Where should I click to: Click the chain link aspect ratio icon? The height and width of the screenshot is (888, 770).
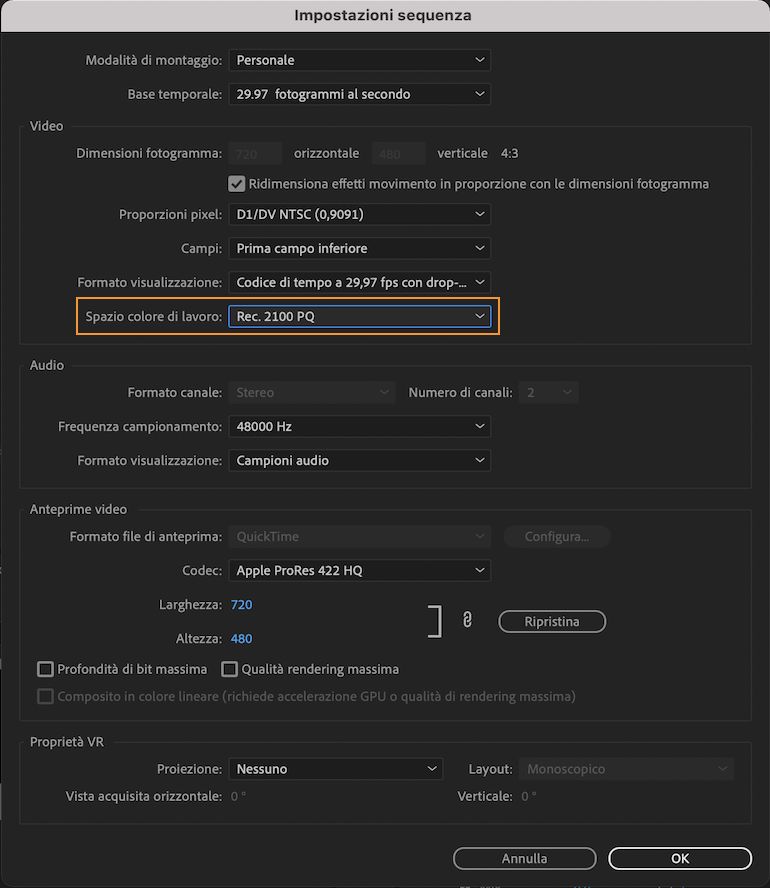467,621
